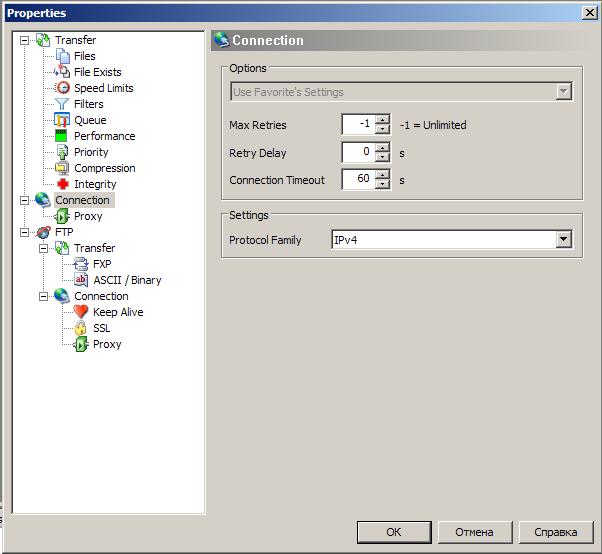Click the Filters funnel icon

coord(62,104)
